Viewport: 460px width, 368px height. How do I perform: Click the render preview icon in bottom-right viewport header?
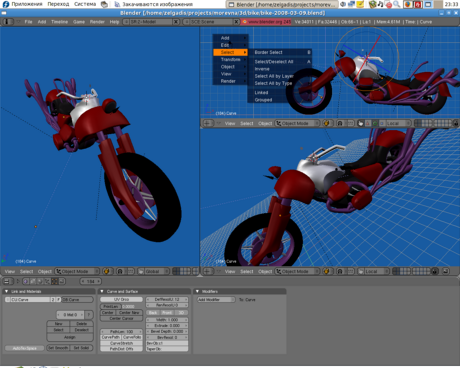tap(446, 271)
